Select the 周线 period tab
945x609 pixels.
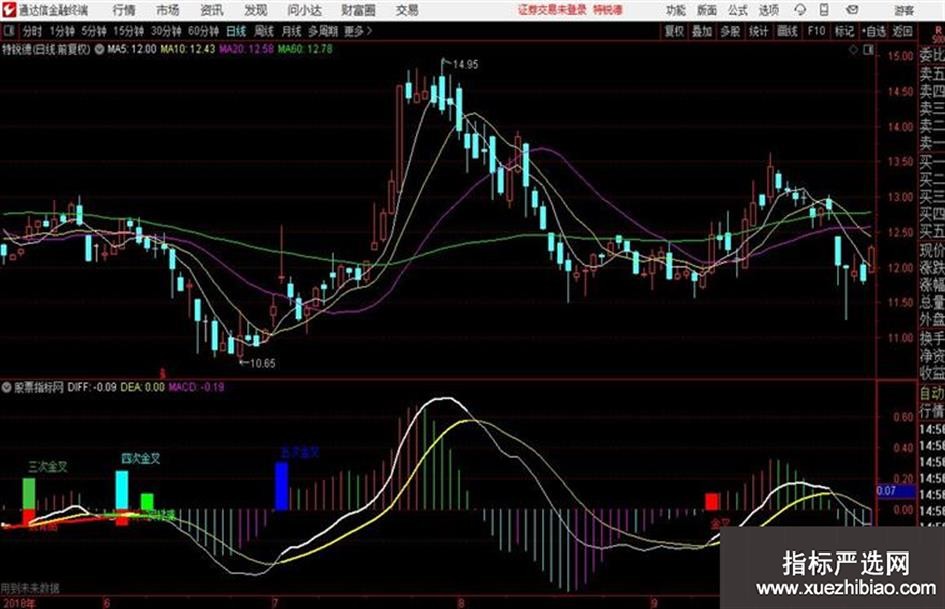[264, 31]
